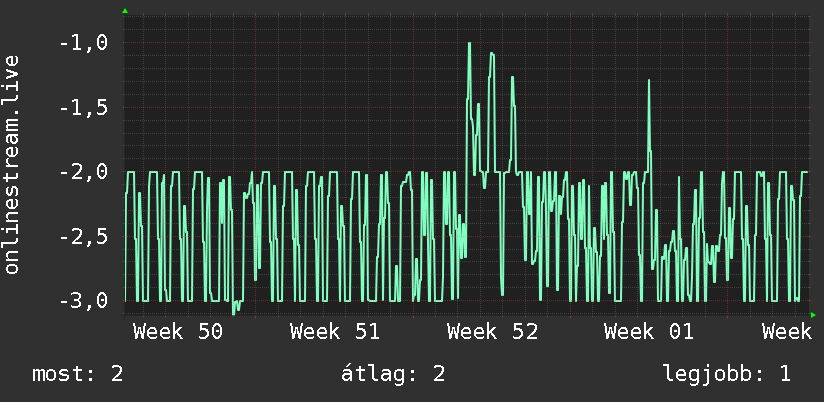824x402 pixels.
Task: Click the '-3,0' y-axis value
Action: (83, 301)
